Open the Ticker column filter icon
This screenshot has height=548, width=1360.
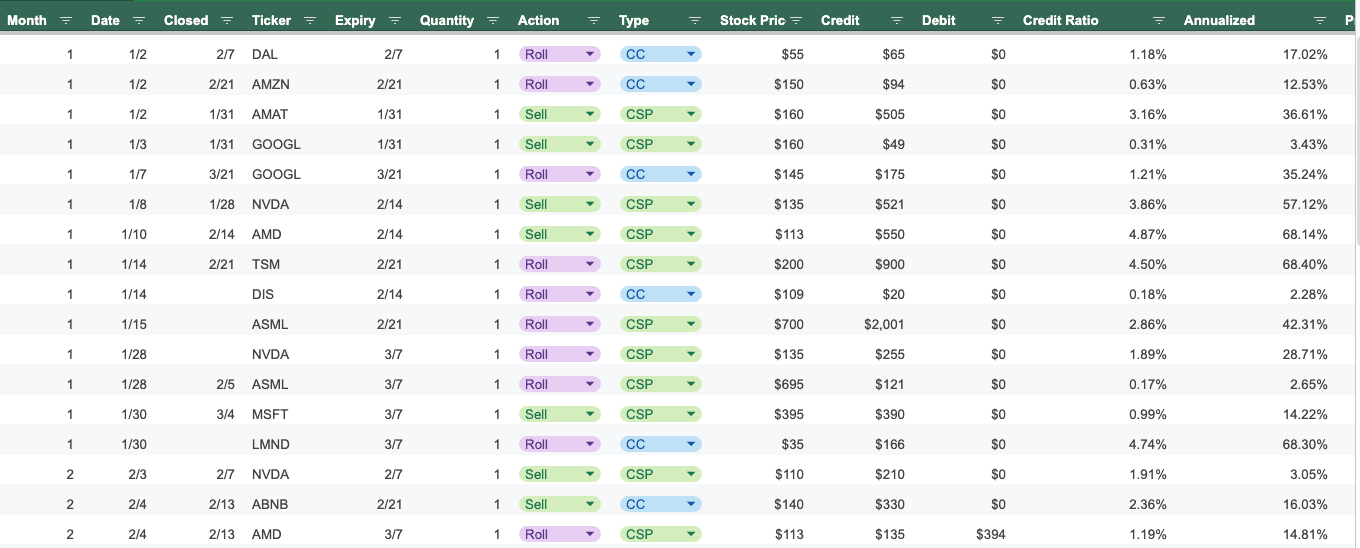310,20
